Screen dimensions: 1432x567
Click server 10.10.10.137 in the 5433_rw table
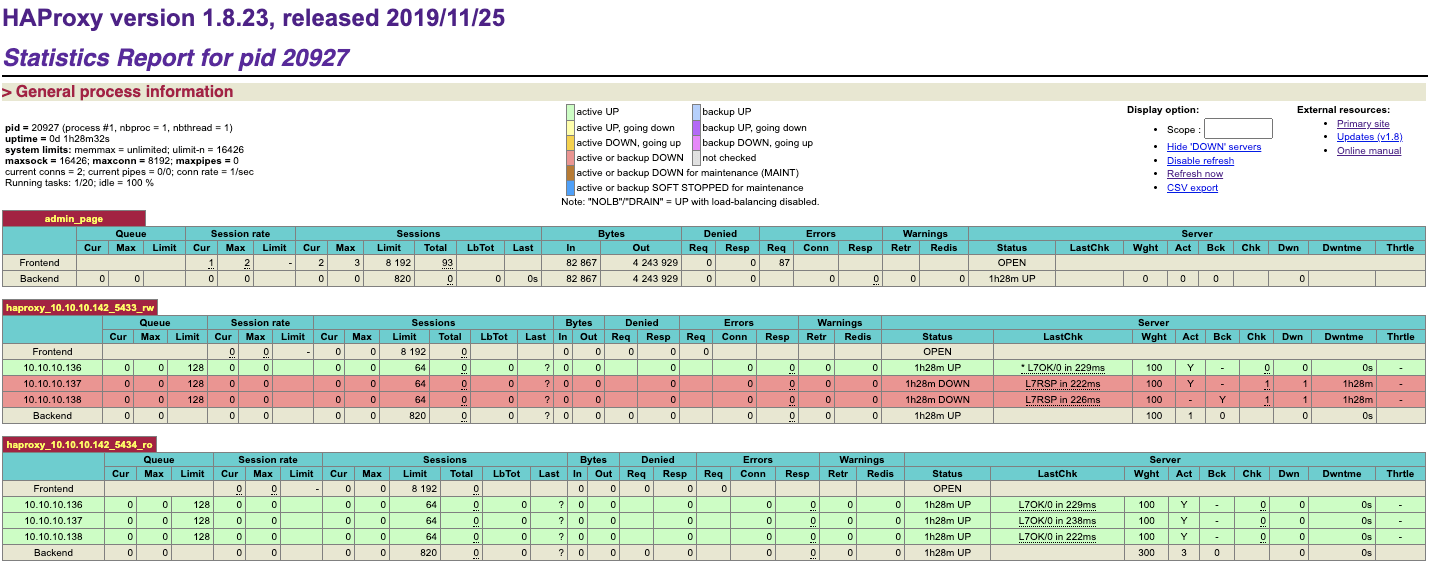pos(52,383)
